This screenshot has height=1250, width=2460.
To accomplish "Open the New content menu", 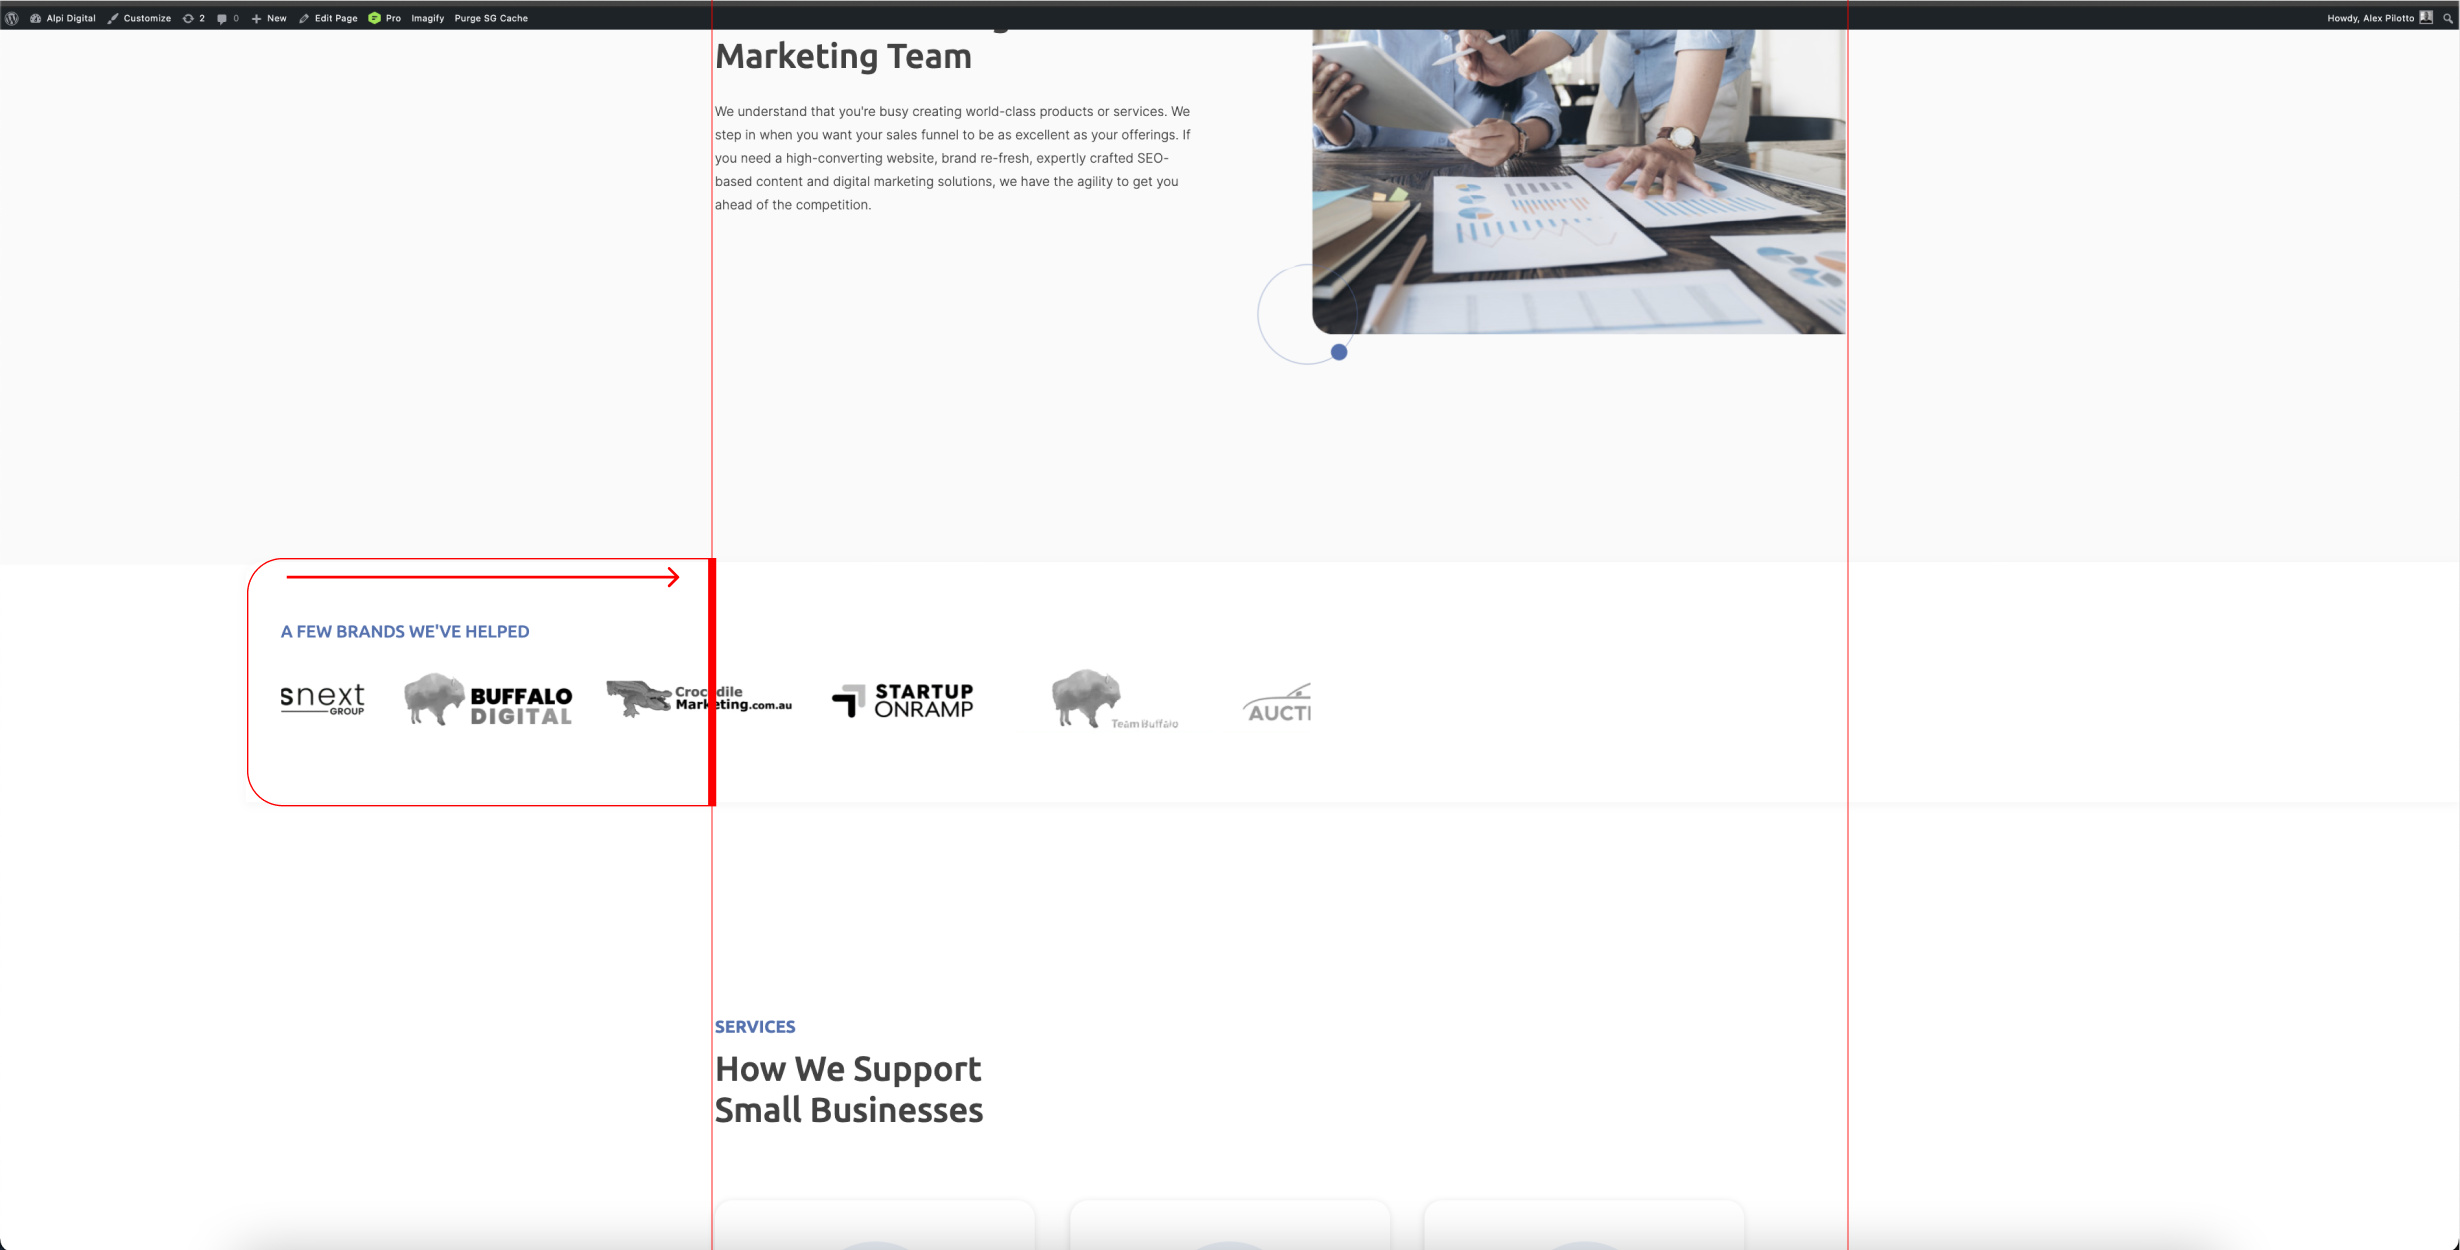I will tap(269, 18).
